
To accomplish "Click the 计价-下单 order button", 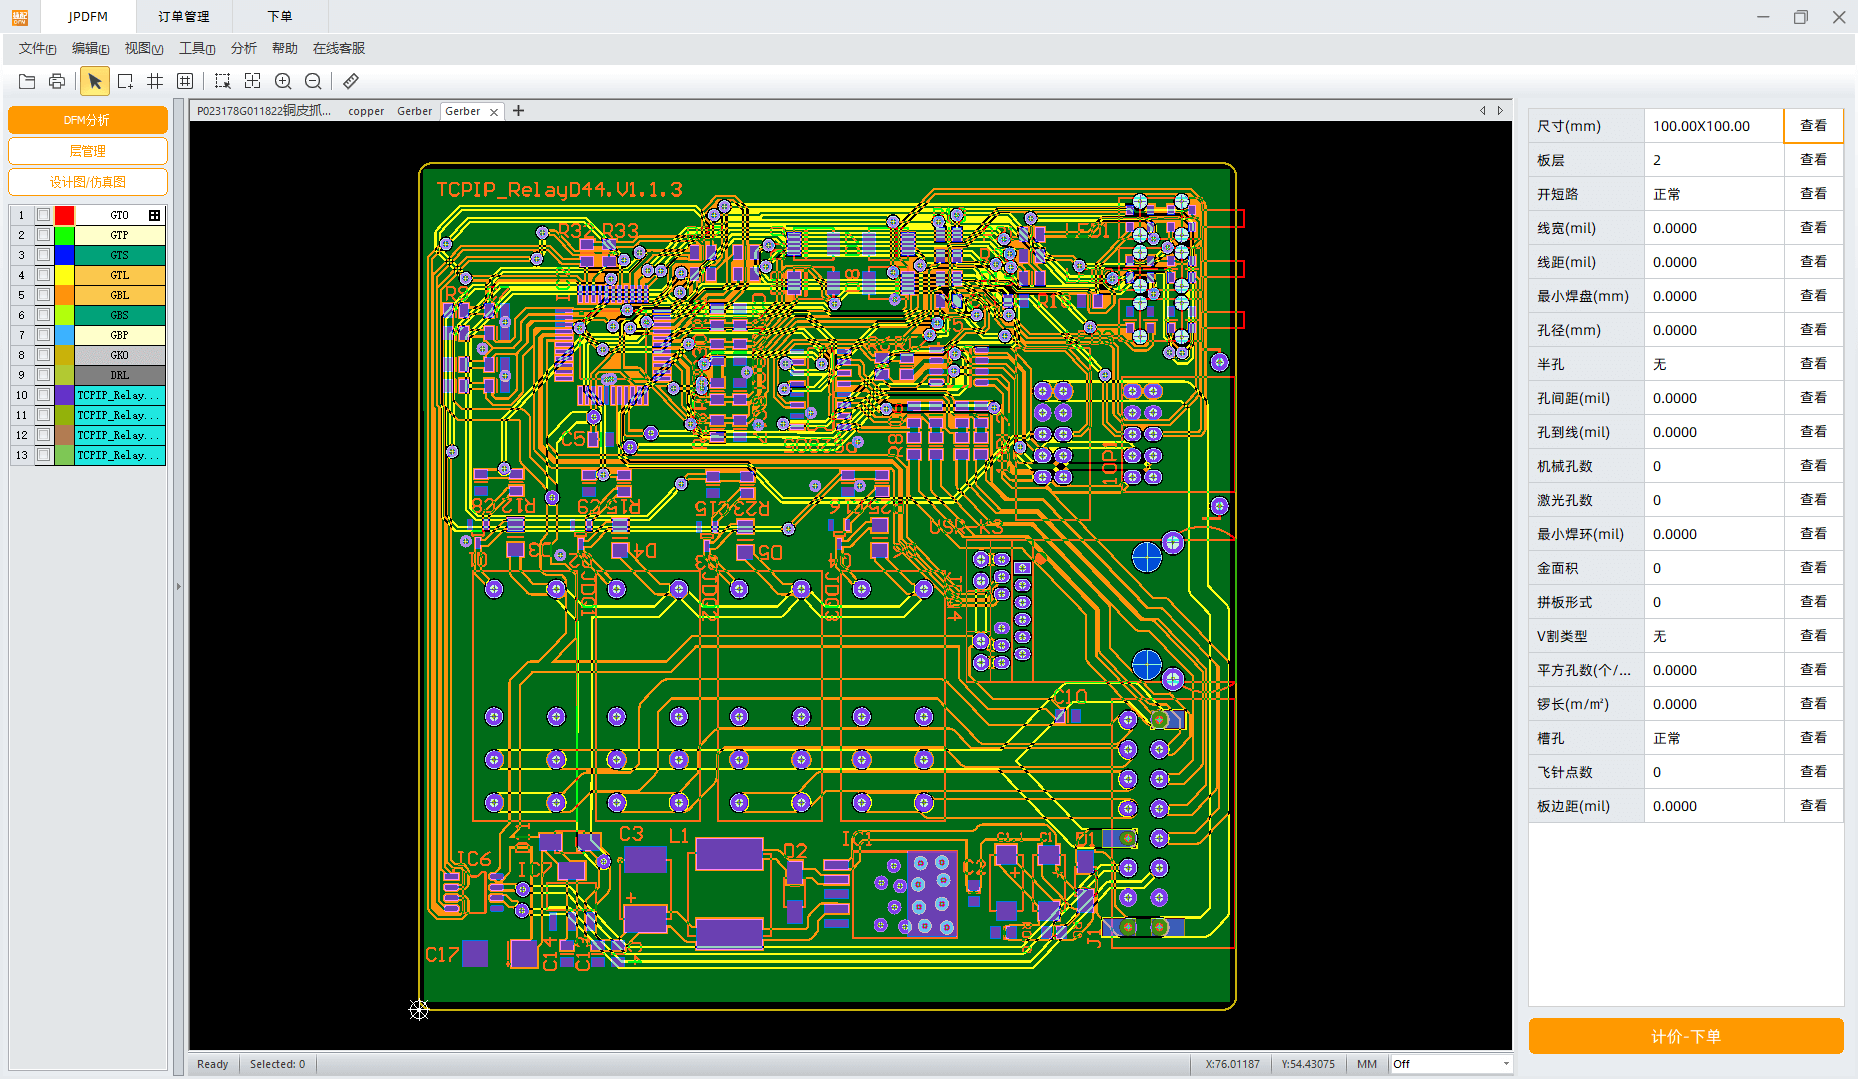I will pos(1685,1036).
